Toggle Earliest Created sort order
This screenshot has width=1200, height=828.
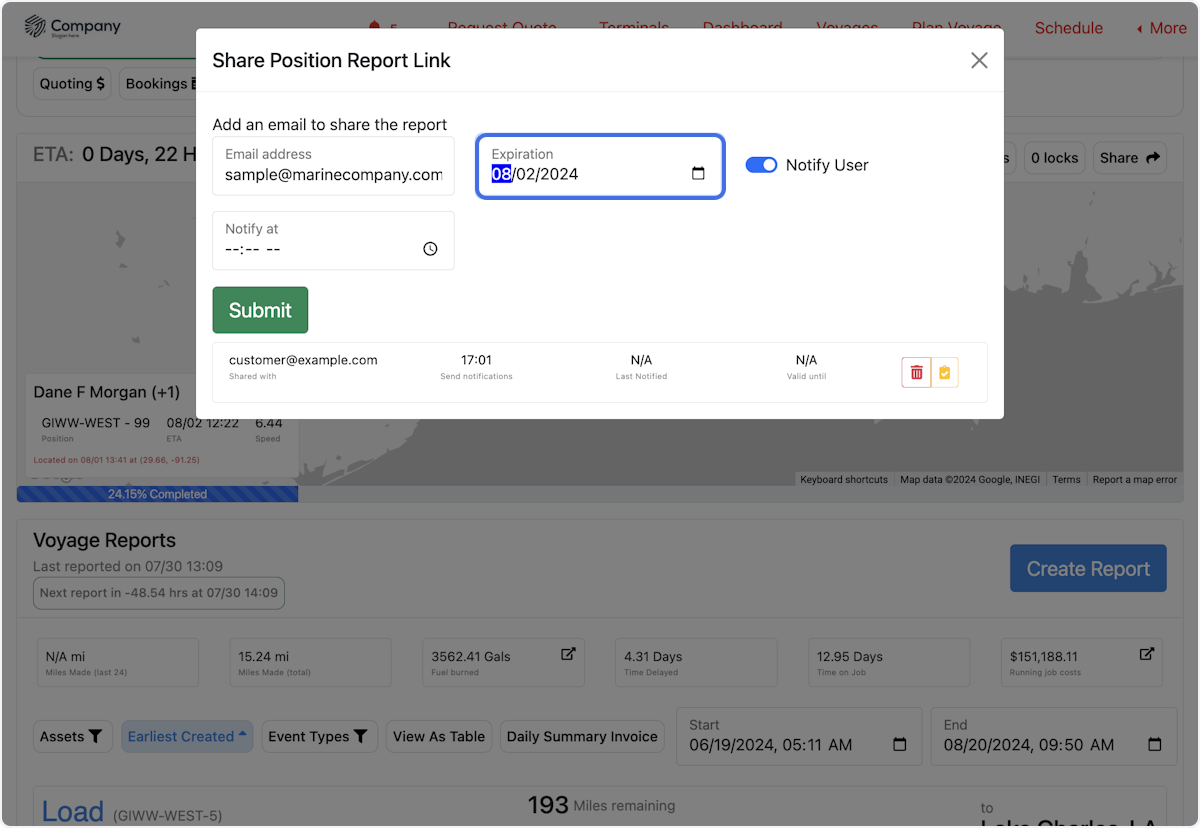click(187, 737)
